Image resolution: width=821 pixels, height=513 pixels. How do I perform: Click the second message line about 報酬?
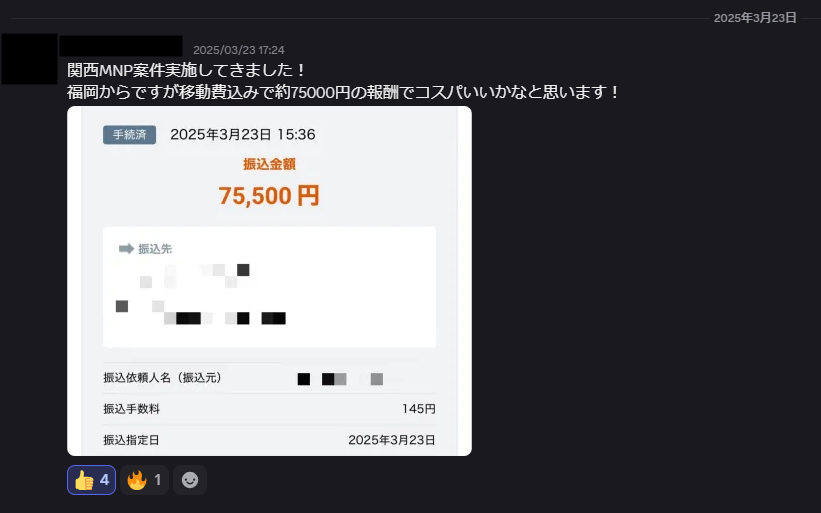343,92
